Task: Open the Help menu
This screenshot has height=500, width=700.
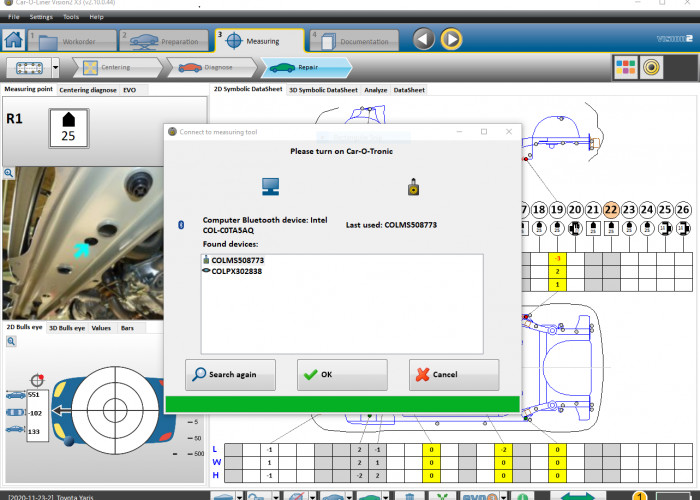Action: (96, 17)
